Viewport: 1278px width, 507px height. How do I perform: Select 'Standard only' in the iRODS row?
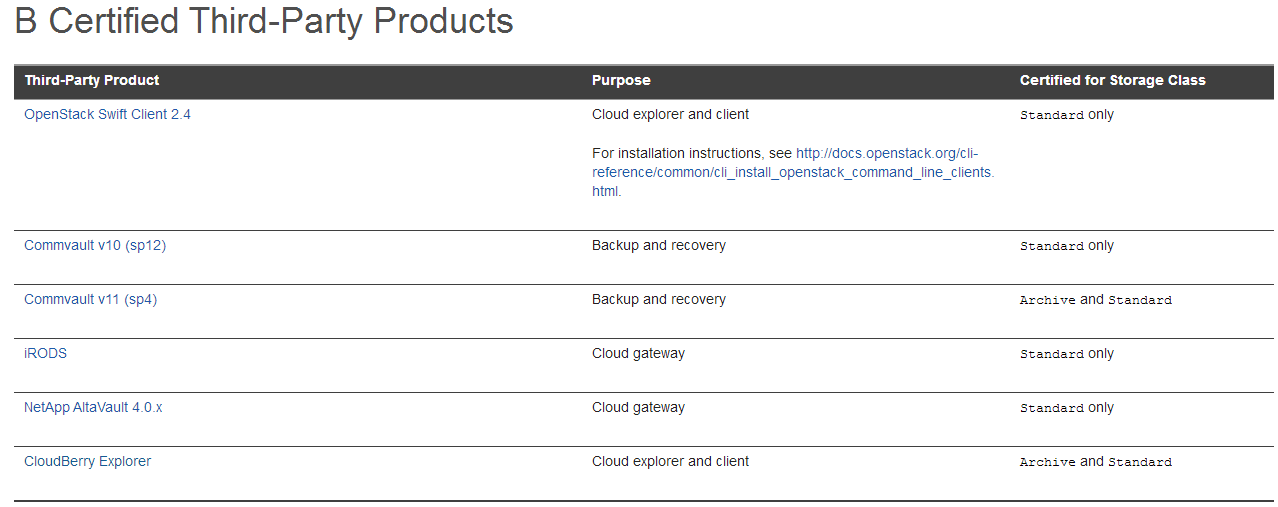tap(1066, 353)
